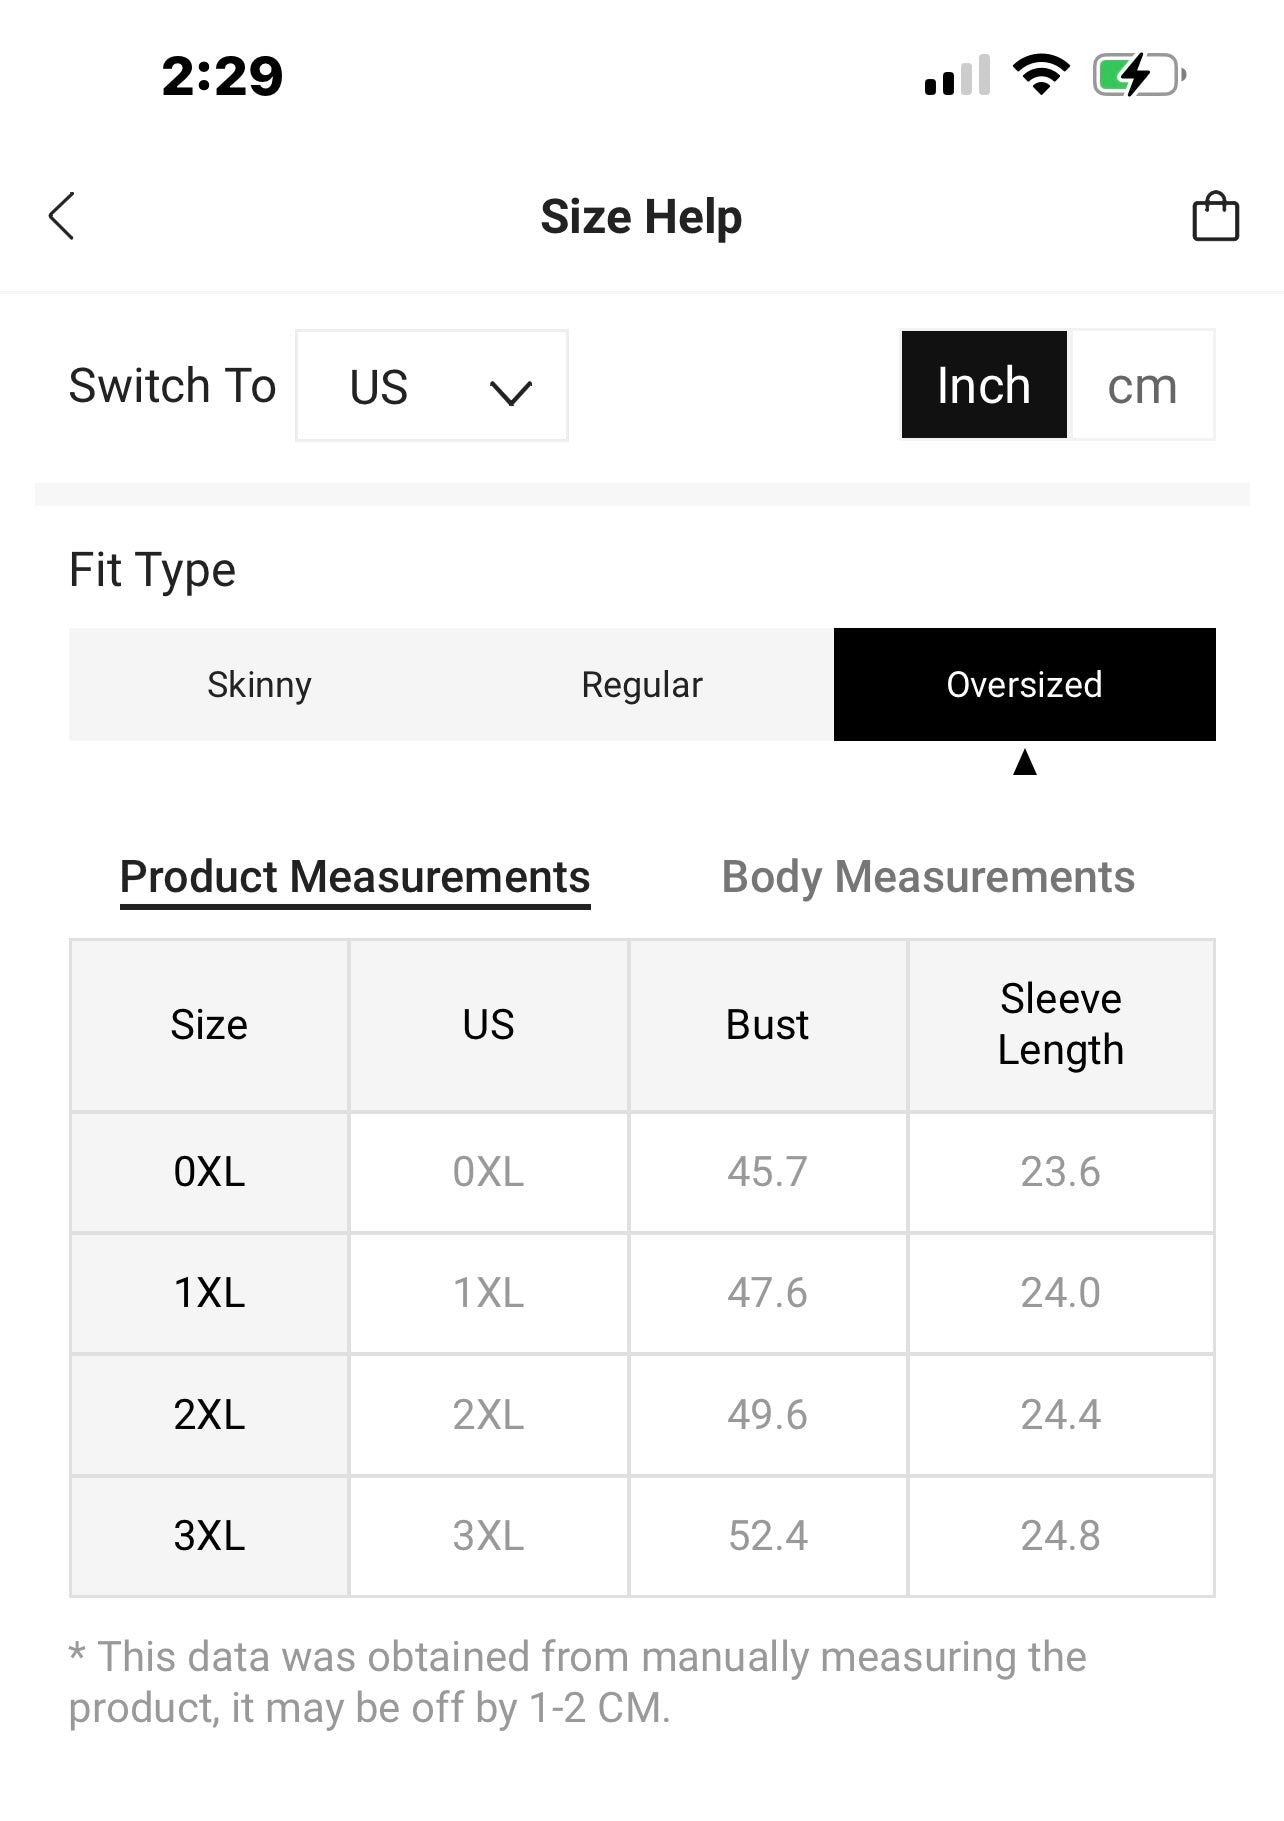Tap the cellular signal bars icon
Viewport: 1284px width, 1821px height.
[957, 75]
